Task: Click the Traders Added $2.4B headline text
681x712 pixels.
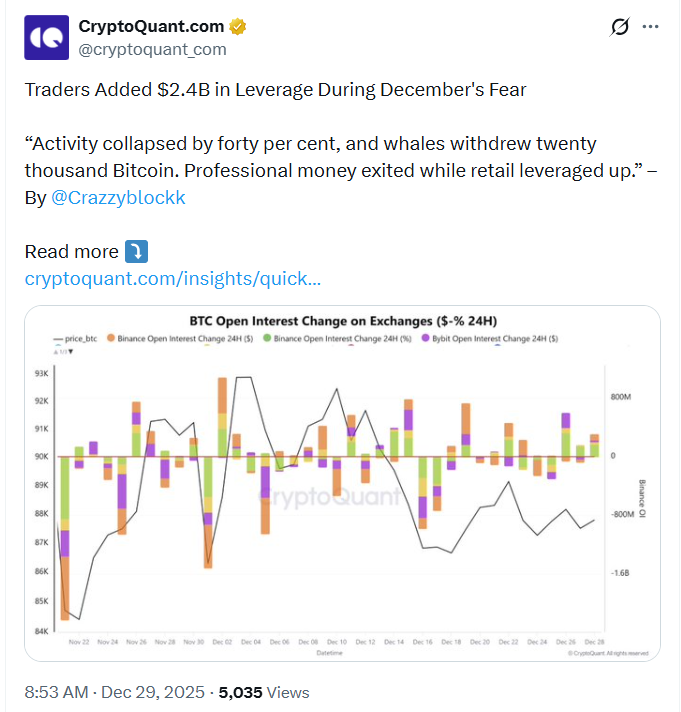Action: 275,90
